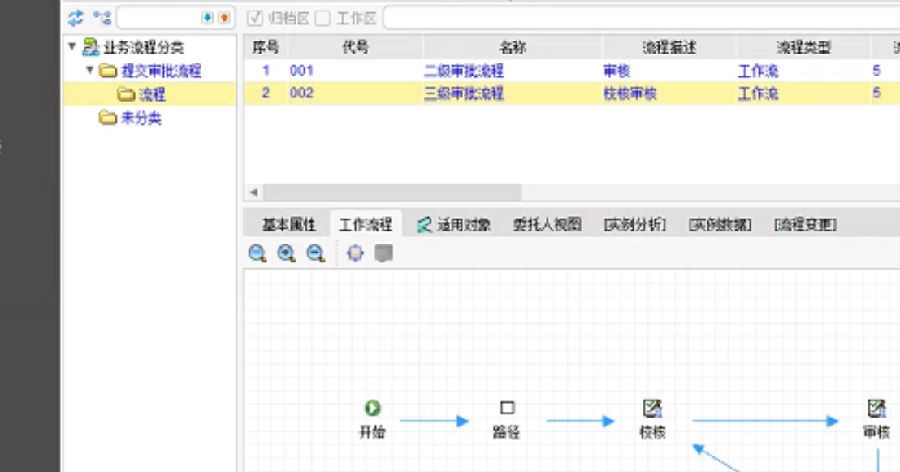Viewport: 900px width, 472px height.
Task: Click the tree structure icon in the toolbar
Action: tap(101, 17)
